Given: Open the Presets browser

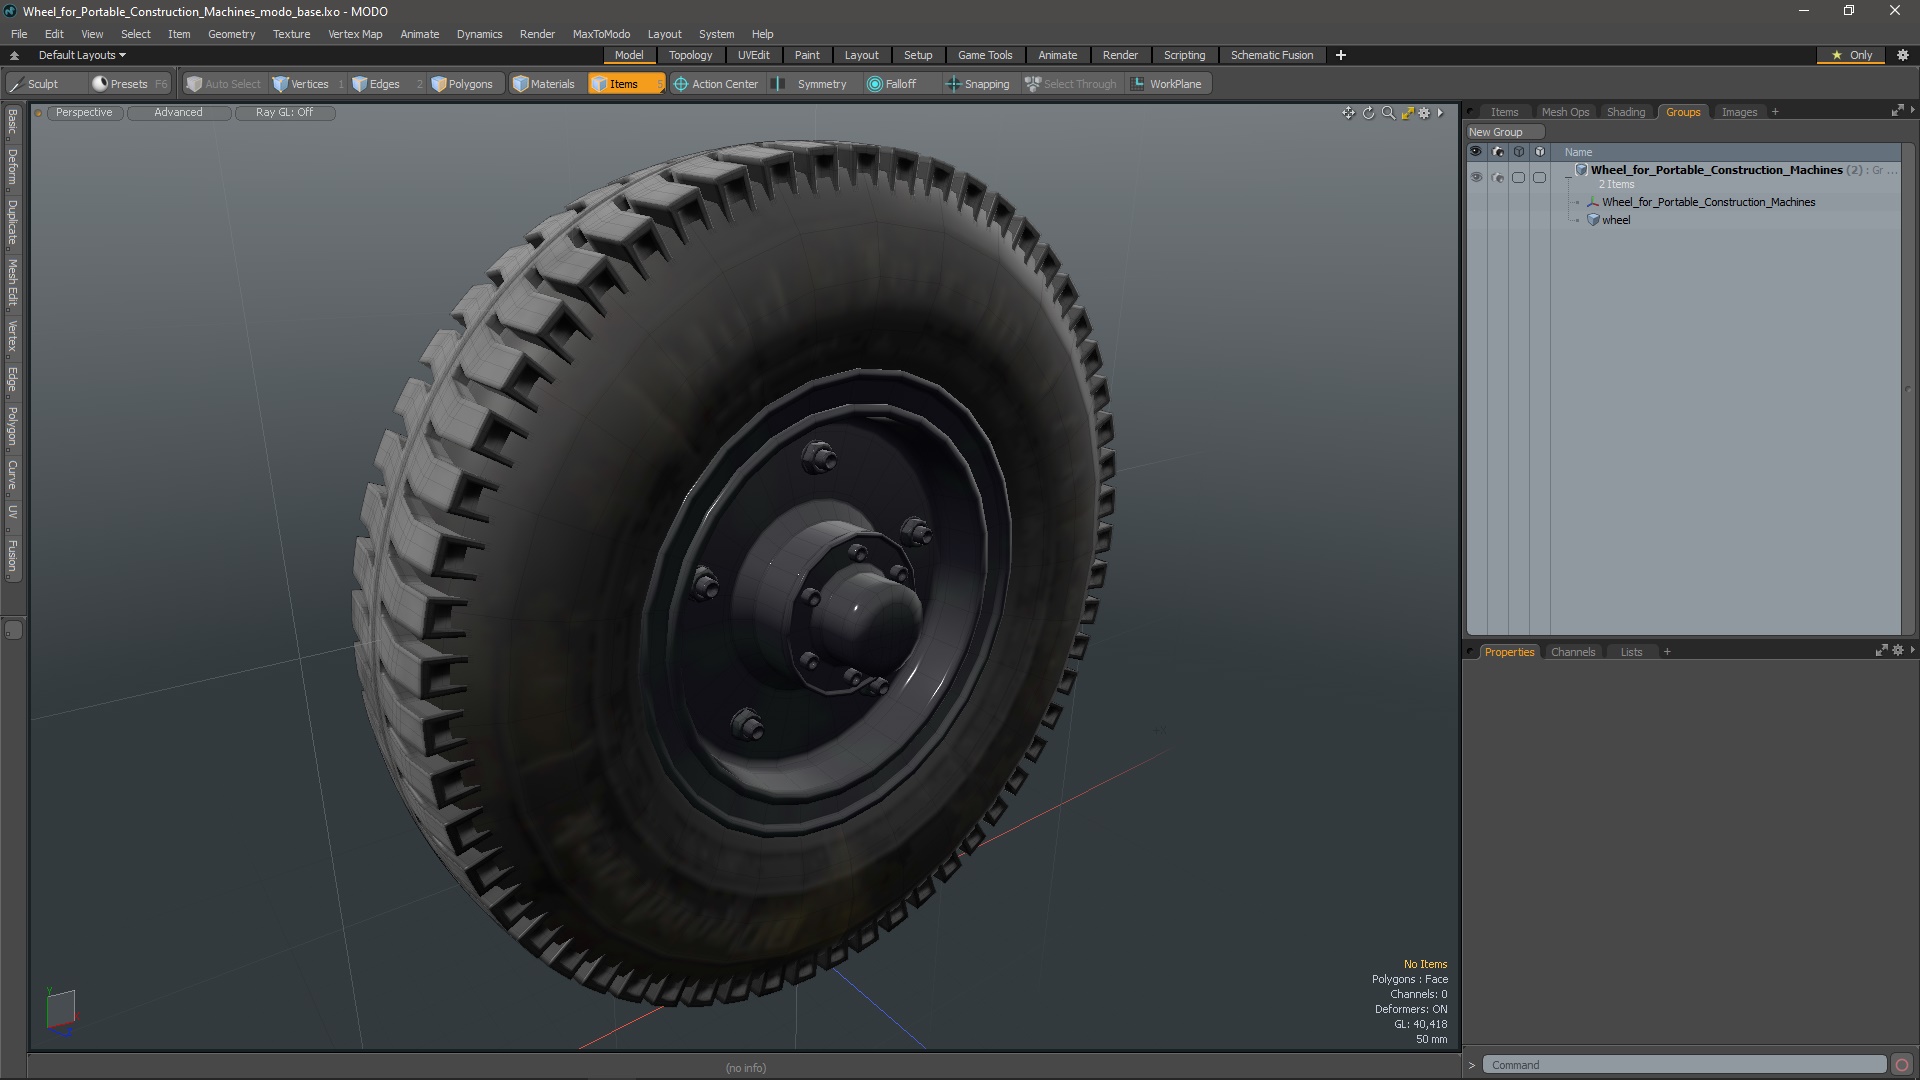Looking at the screenshot, I should point(129,84).
